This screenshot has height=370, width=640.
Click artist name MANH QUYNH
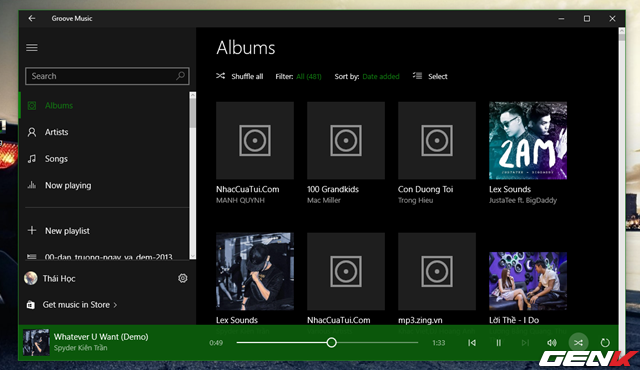tap(240, 200)
